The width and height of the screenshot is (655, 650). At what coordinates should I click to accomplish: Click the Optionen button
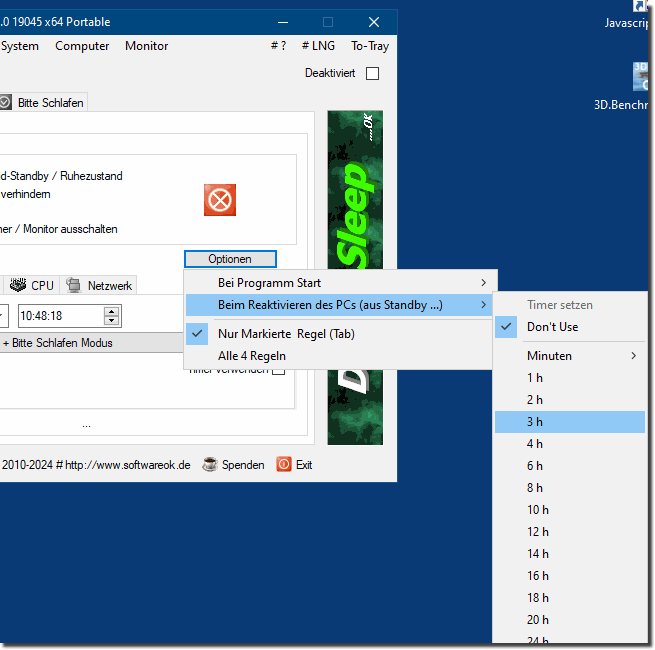pos(230,259)
